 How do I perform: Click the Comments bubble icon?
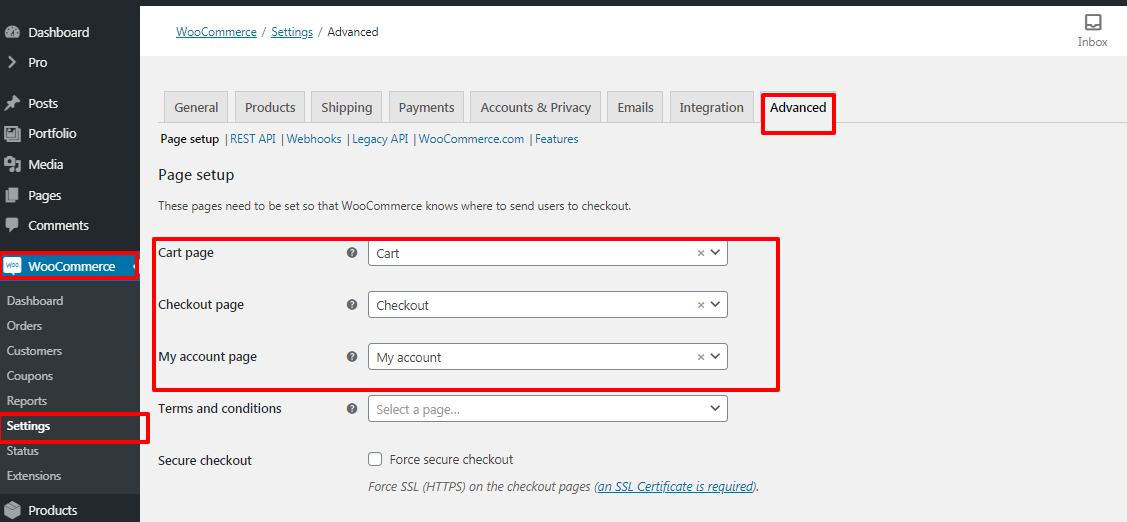pyautogui.click(x=12, y=225)
